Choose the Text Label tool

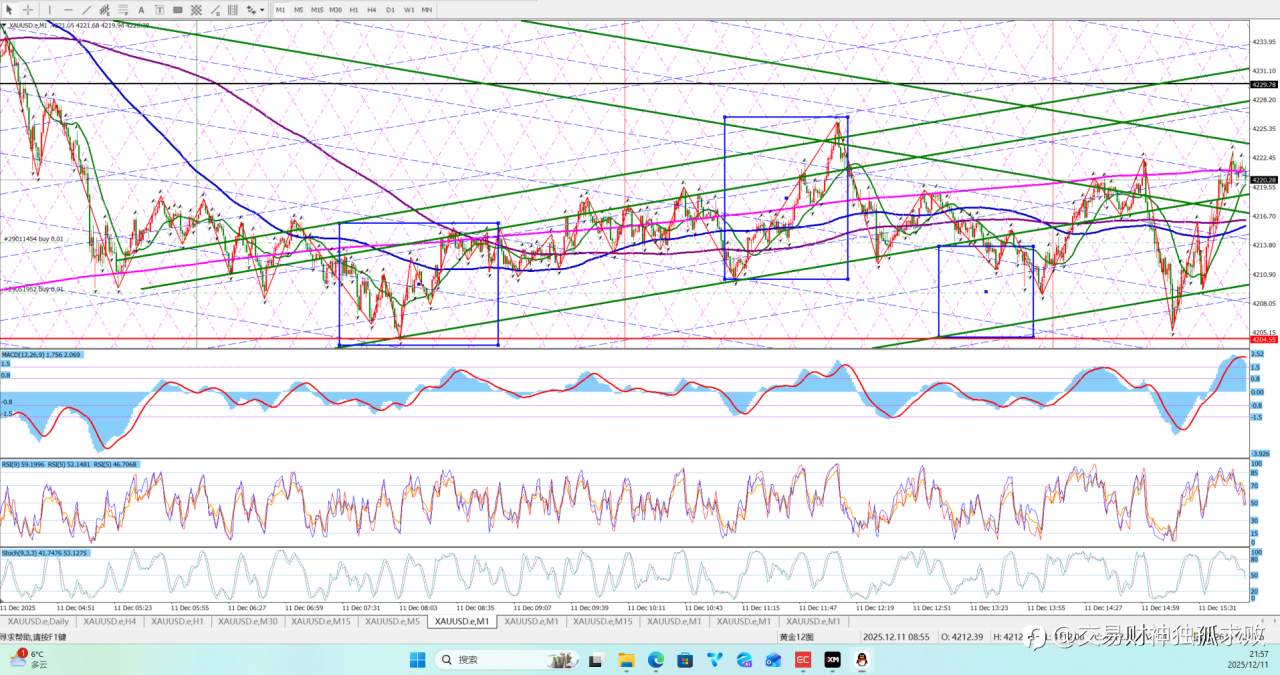[159, 9]
